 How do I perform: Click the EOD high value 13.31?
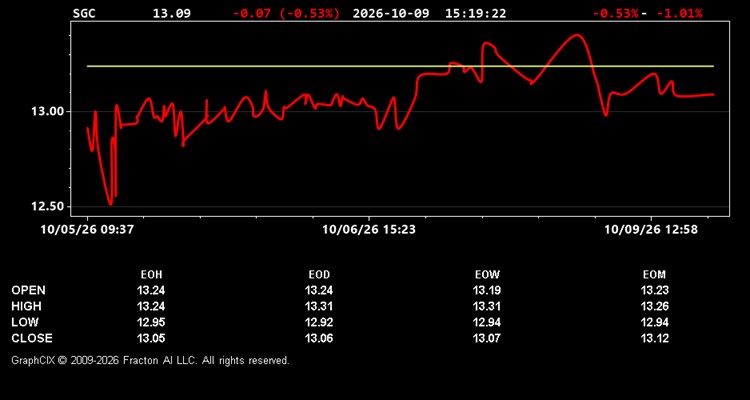pyautogui.click(x=319, y=306)
